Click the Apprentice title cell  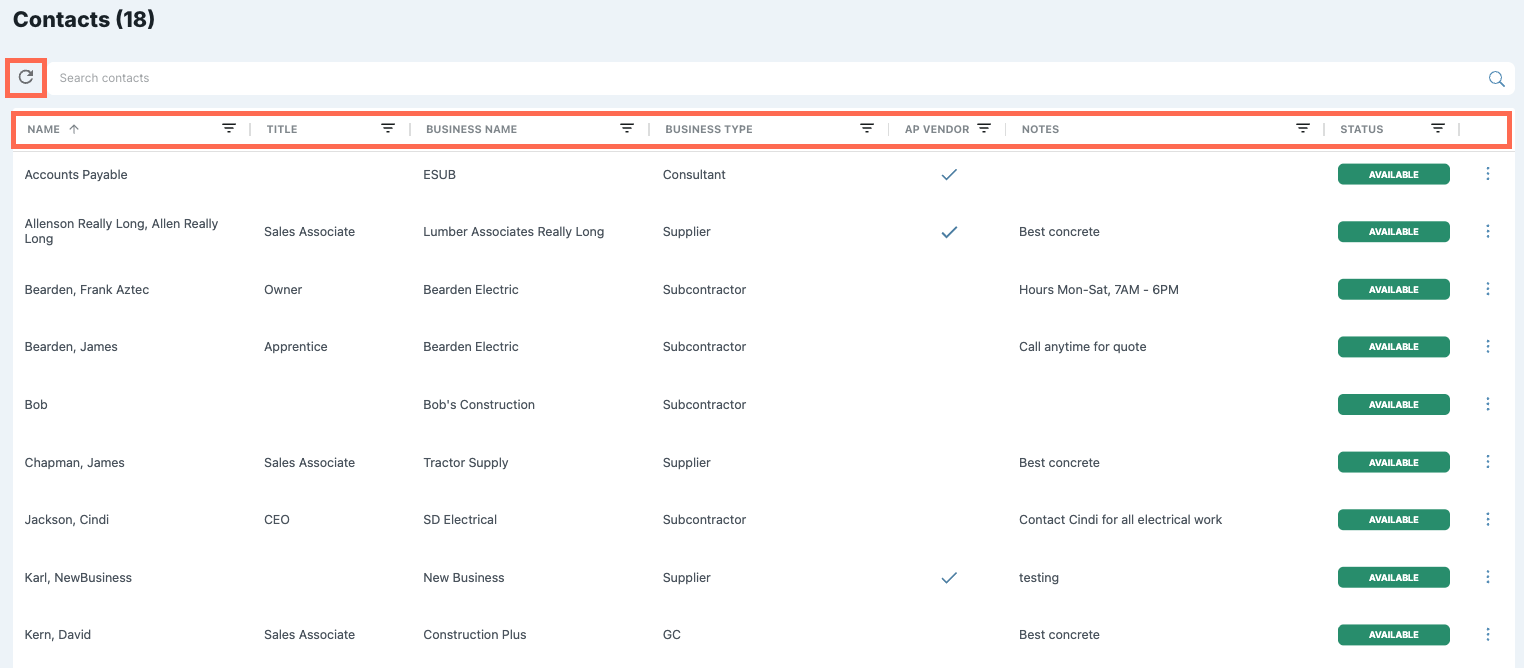296,346
